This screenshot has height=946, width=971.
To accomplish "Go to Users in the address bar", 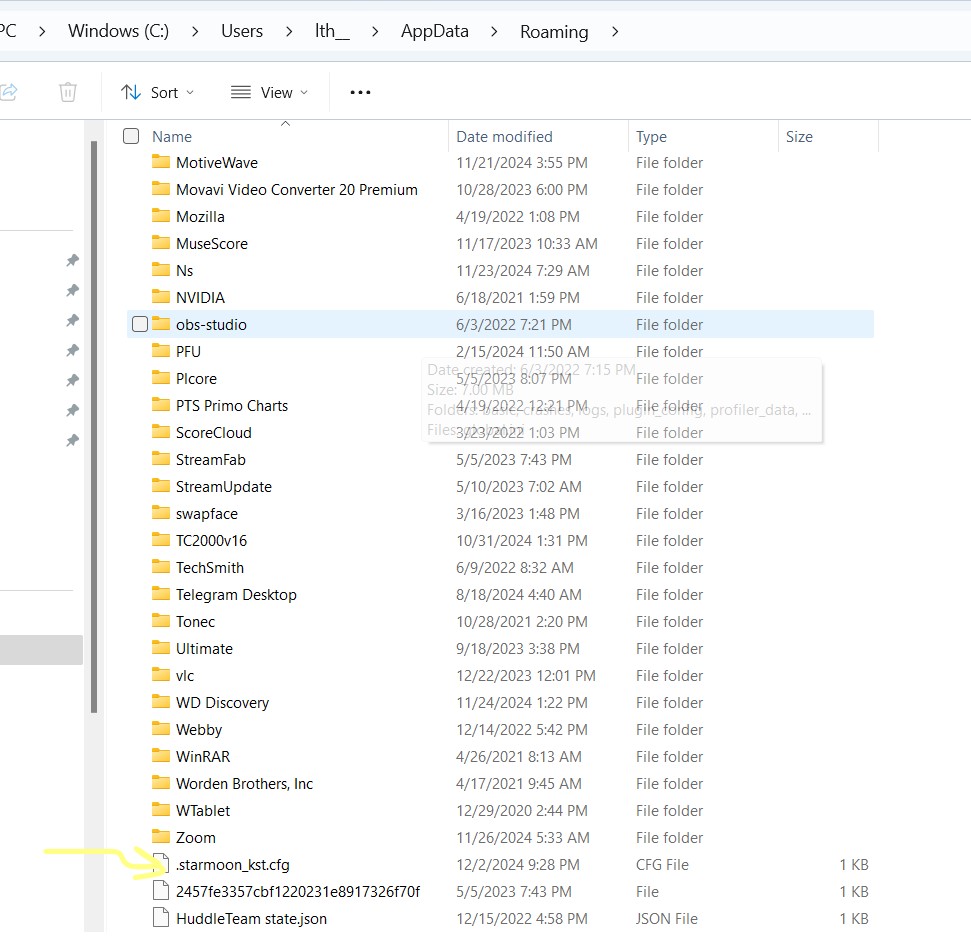I will 242,31.
